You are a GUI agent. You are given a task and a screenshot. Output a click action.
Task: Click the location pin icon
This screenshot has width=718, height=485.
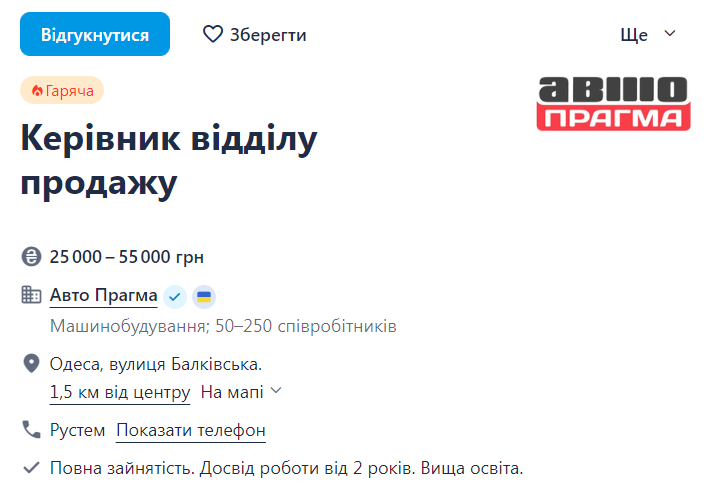pos(31,364)
